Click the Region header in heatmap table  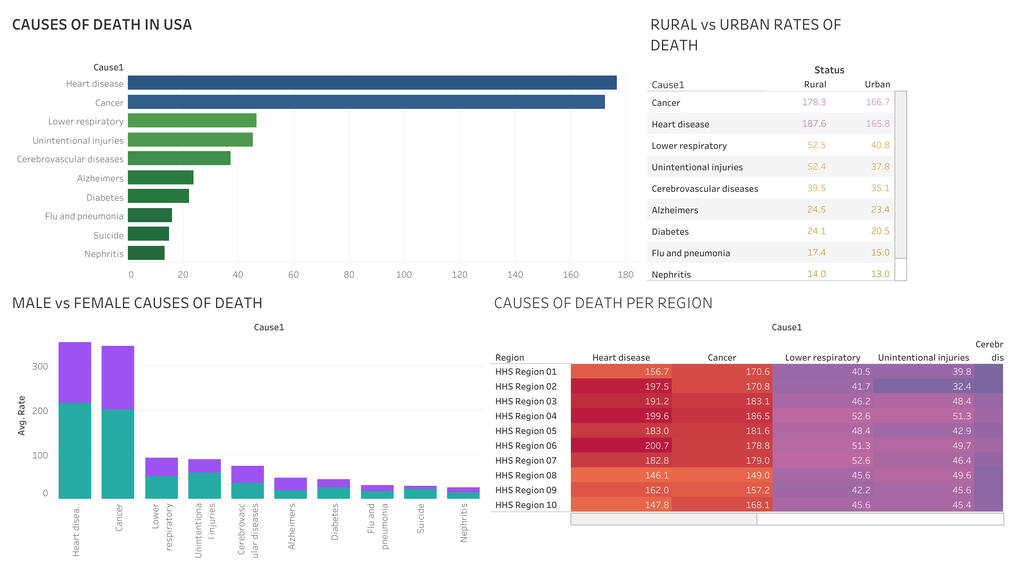[x=509, y=358]
